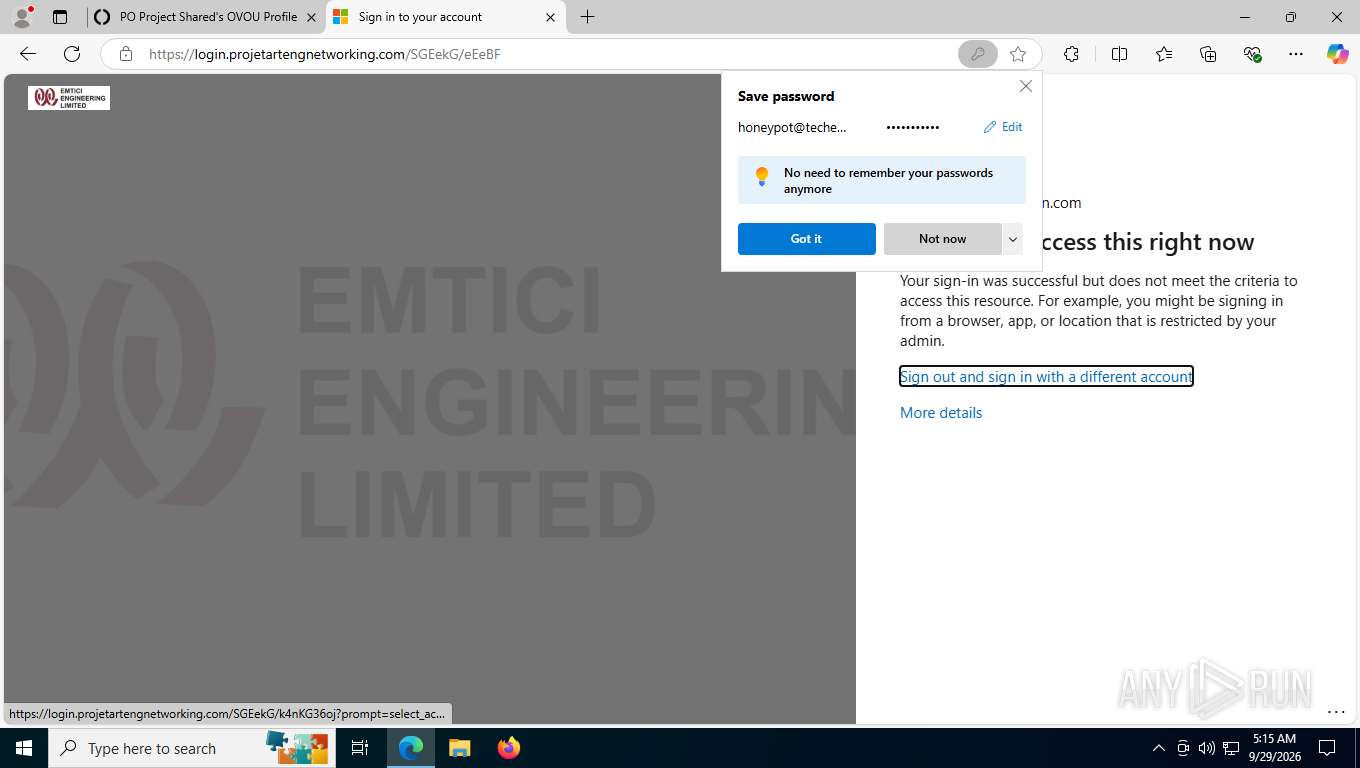
Task: Open the volume control in system tray
Action: (x=1207, y=748)
